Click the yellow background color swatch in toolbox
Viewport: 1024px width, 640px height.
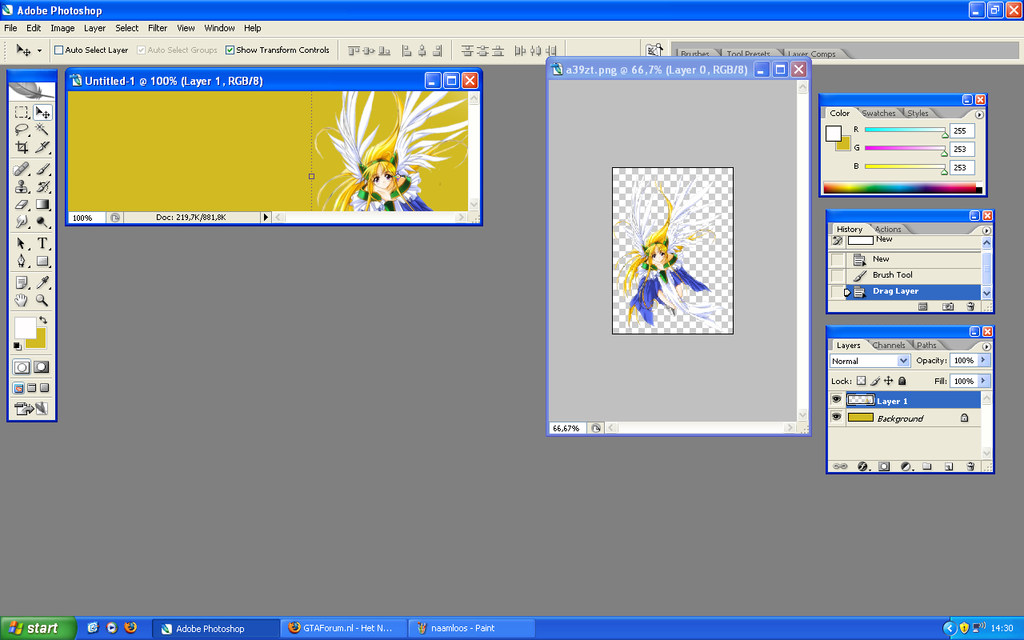click(36, 338)
